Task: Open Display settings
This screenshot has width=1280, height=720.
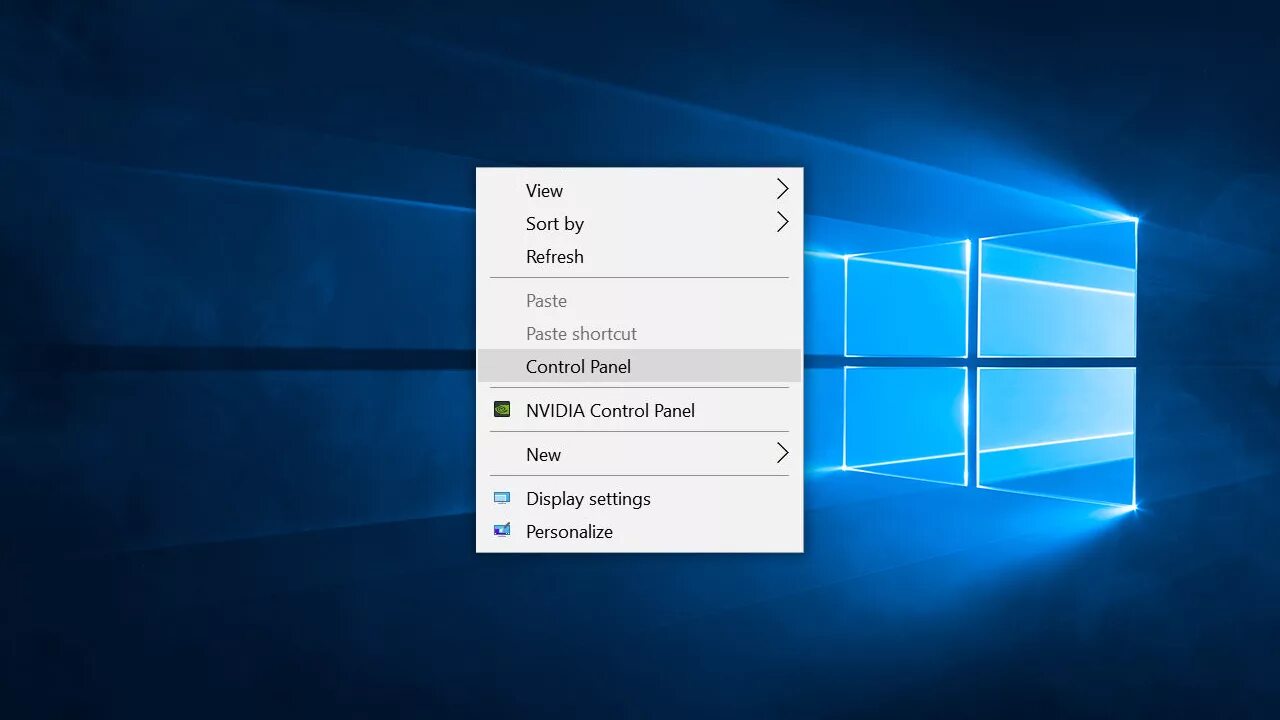Action: coord(639,498)
